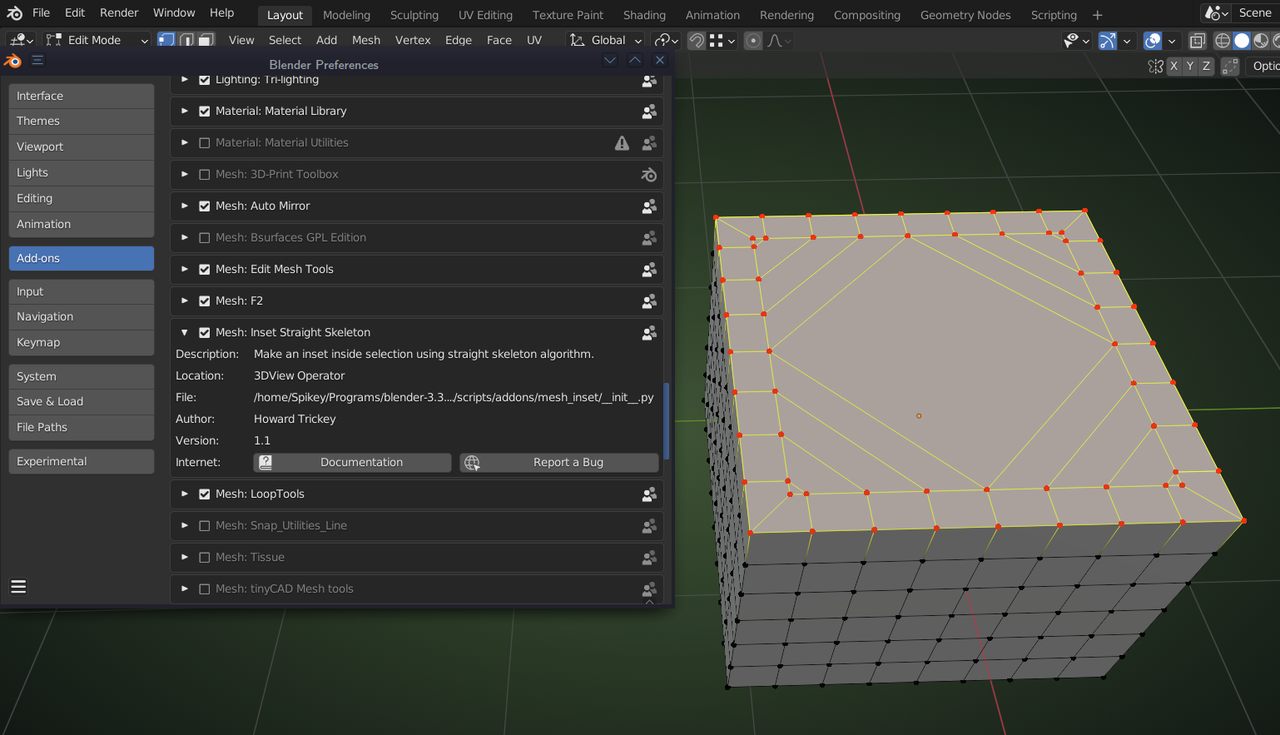Disable the Material Library add-on checkbox

tap(205, 111)
